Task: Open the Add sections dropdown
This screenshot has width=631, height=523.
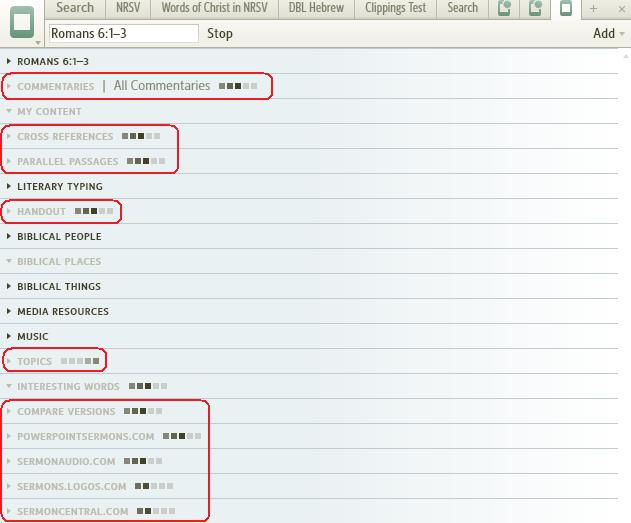Action: pyautogui.click(x=608, y=33)
